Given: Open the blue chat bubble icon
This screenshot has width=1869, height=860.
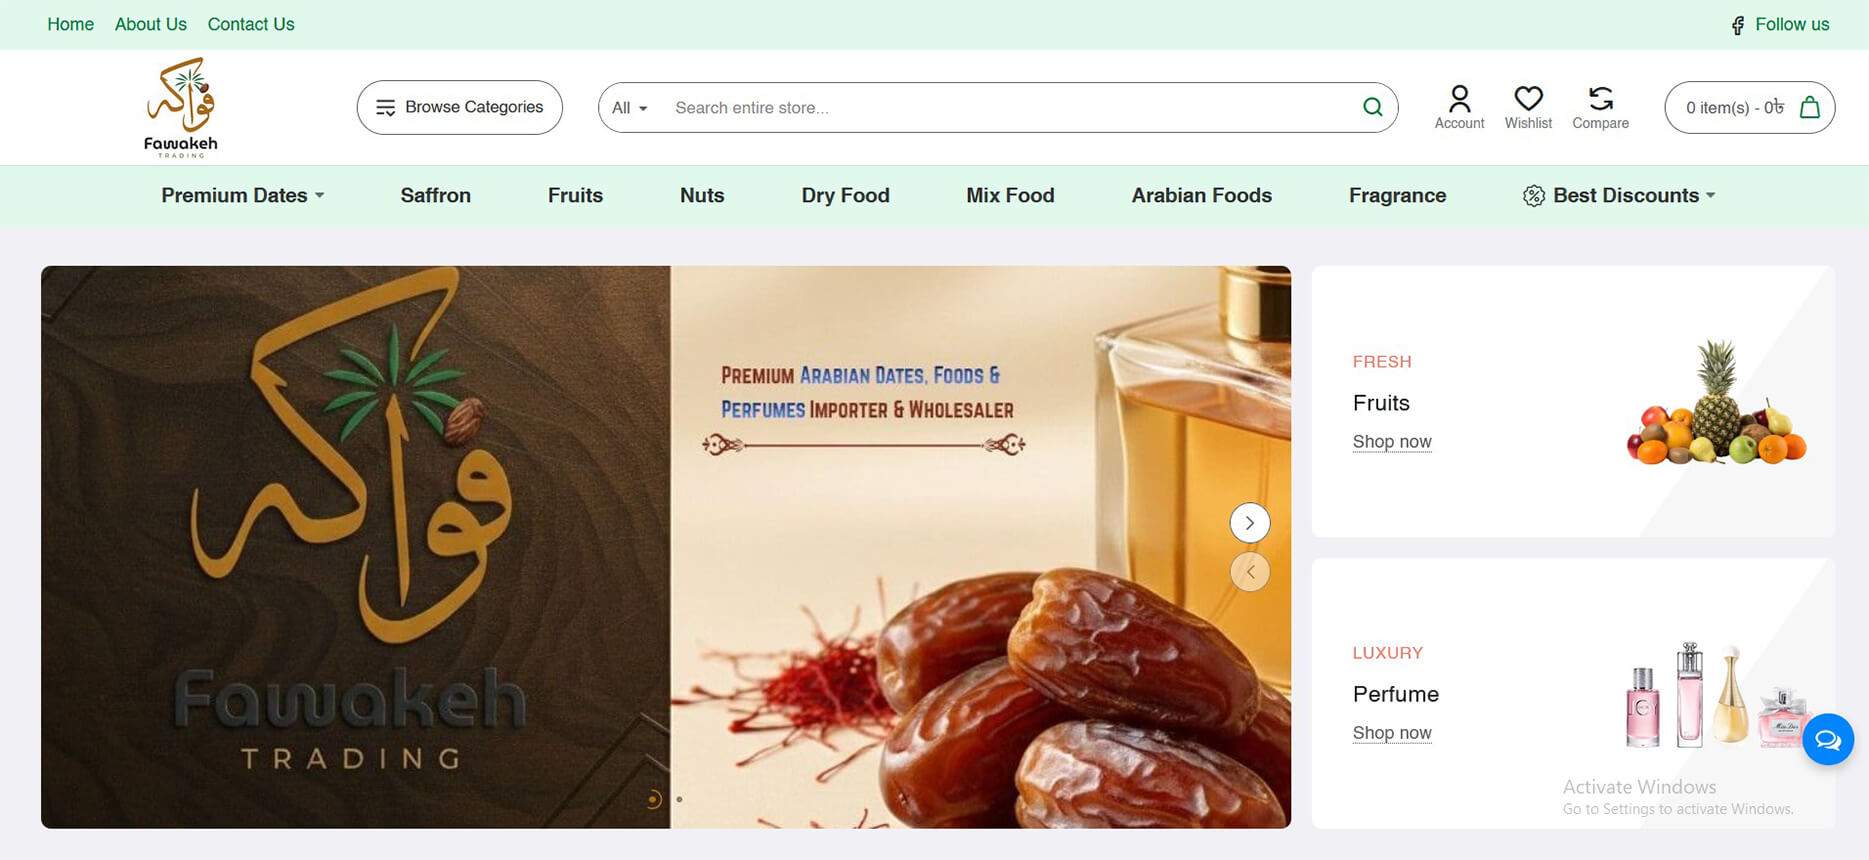Looking at the screenshot, I should coord(1827,740).
